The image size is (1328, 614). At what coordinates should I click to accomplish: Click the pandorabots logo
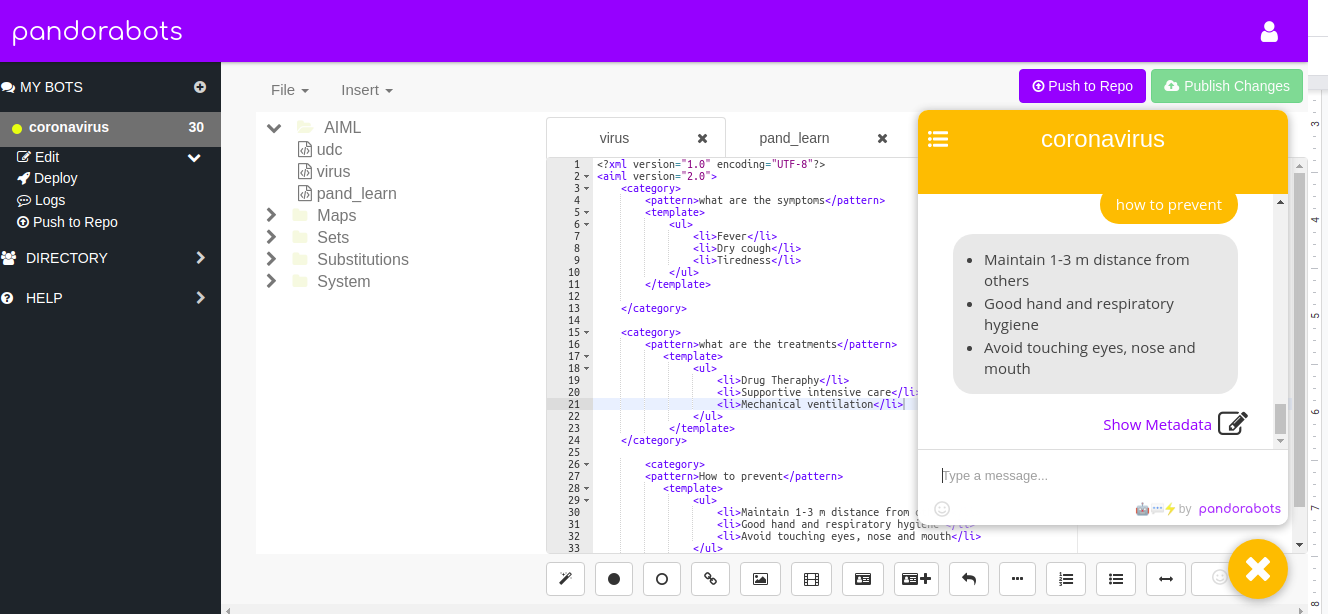click(97, 32)
